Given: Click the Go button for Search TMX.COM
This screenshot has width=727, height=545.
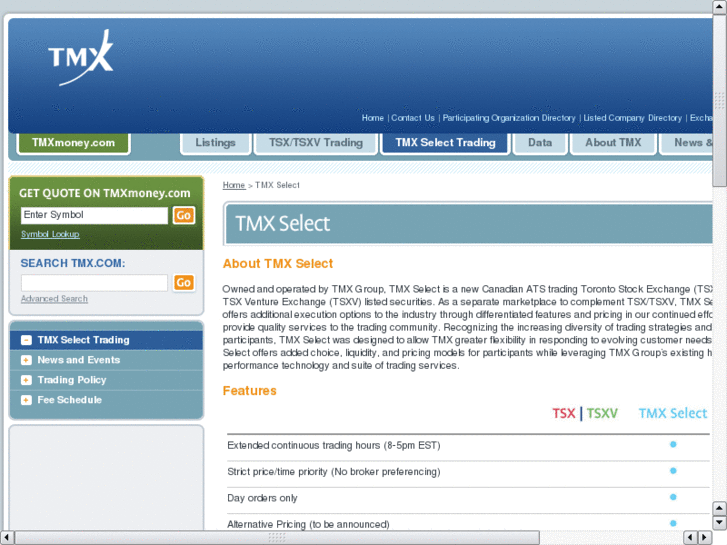Looking at the screenshot, I should (184, 282).
